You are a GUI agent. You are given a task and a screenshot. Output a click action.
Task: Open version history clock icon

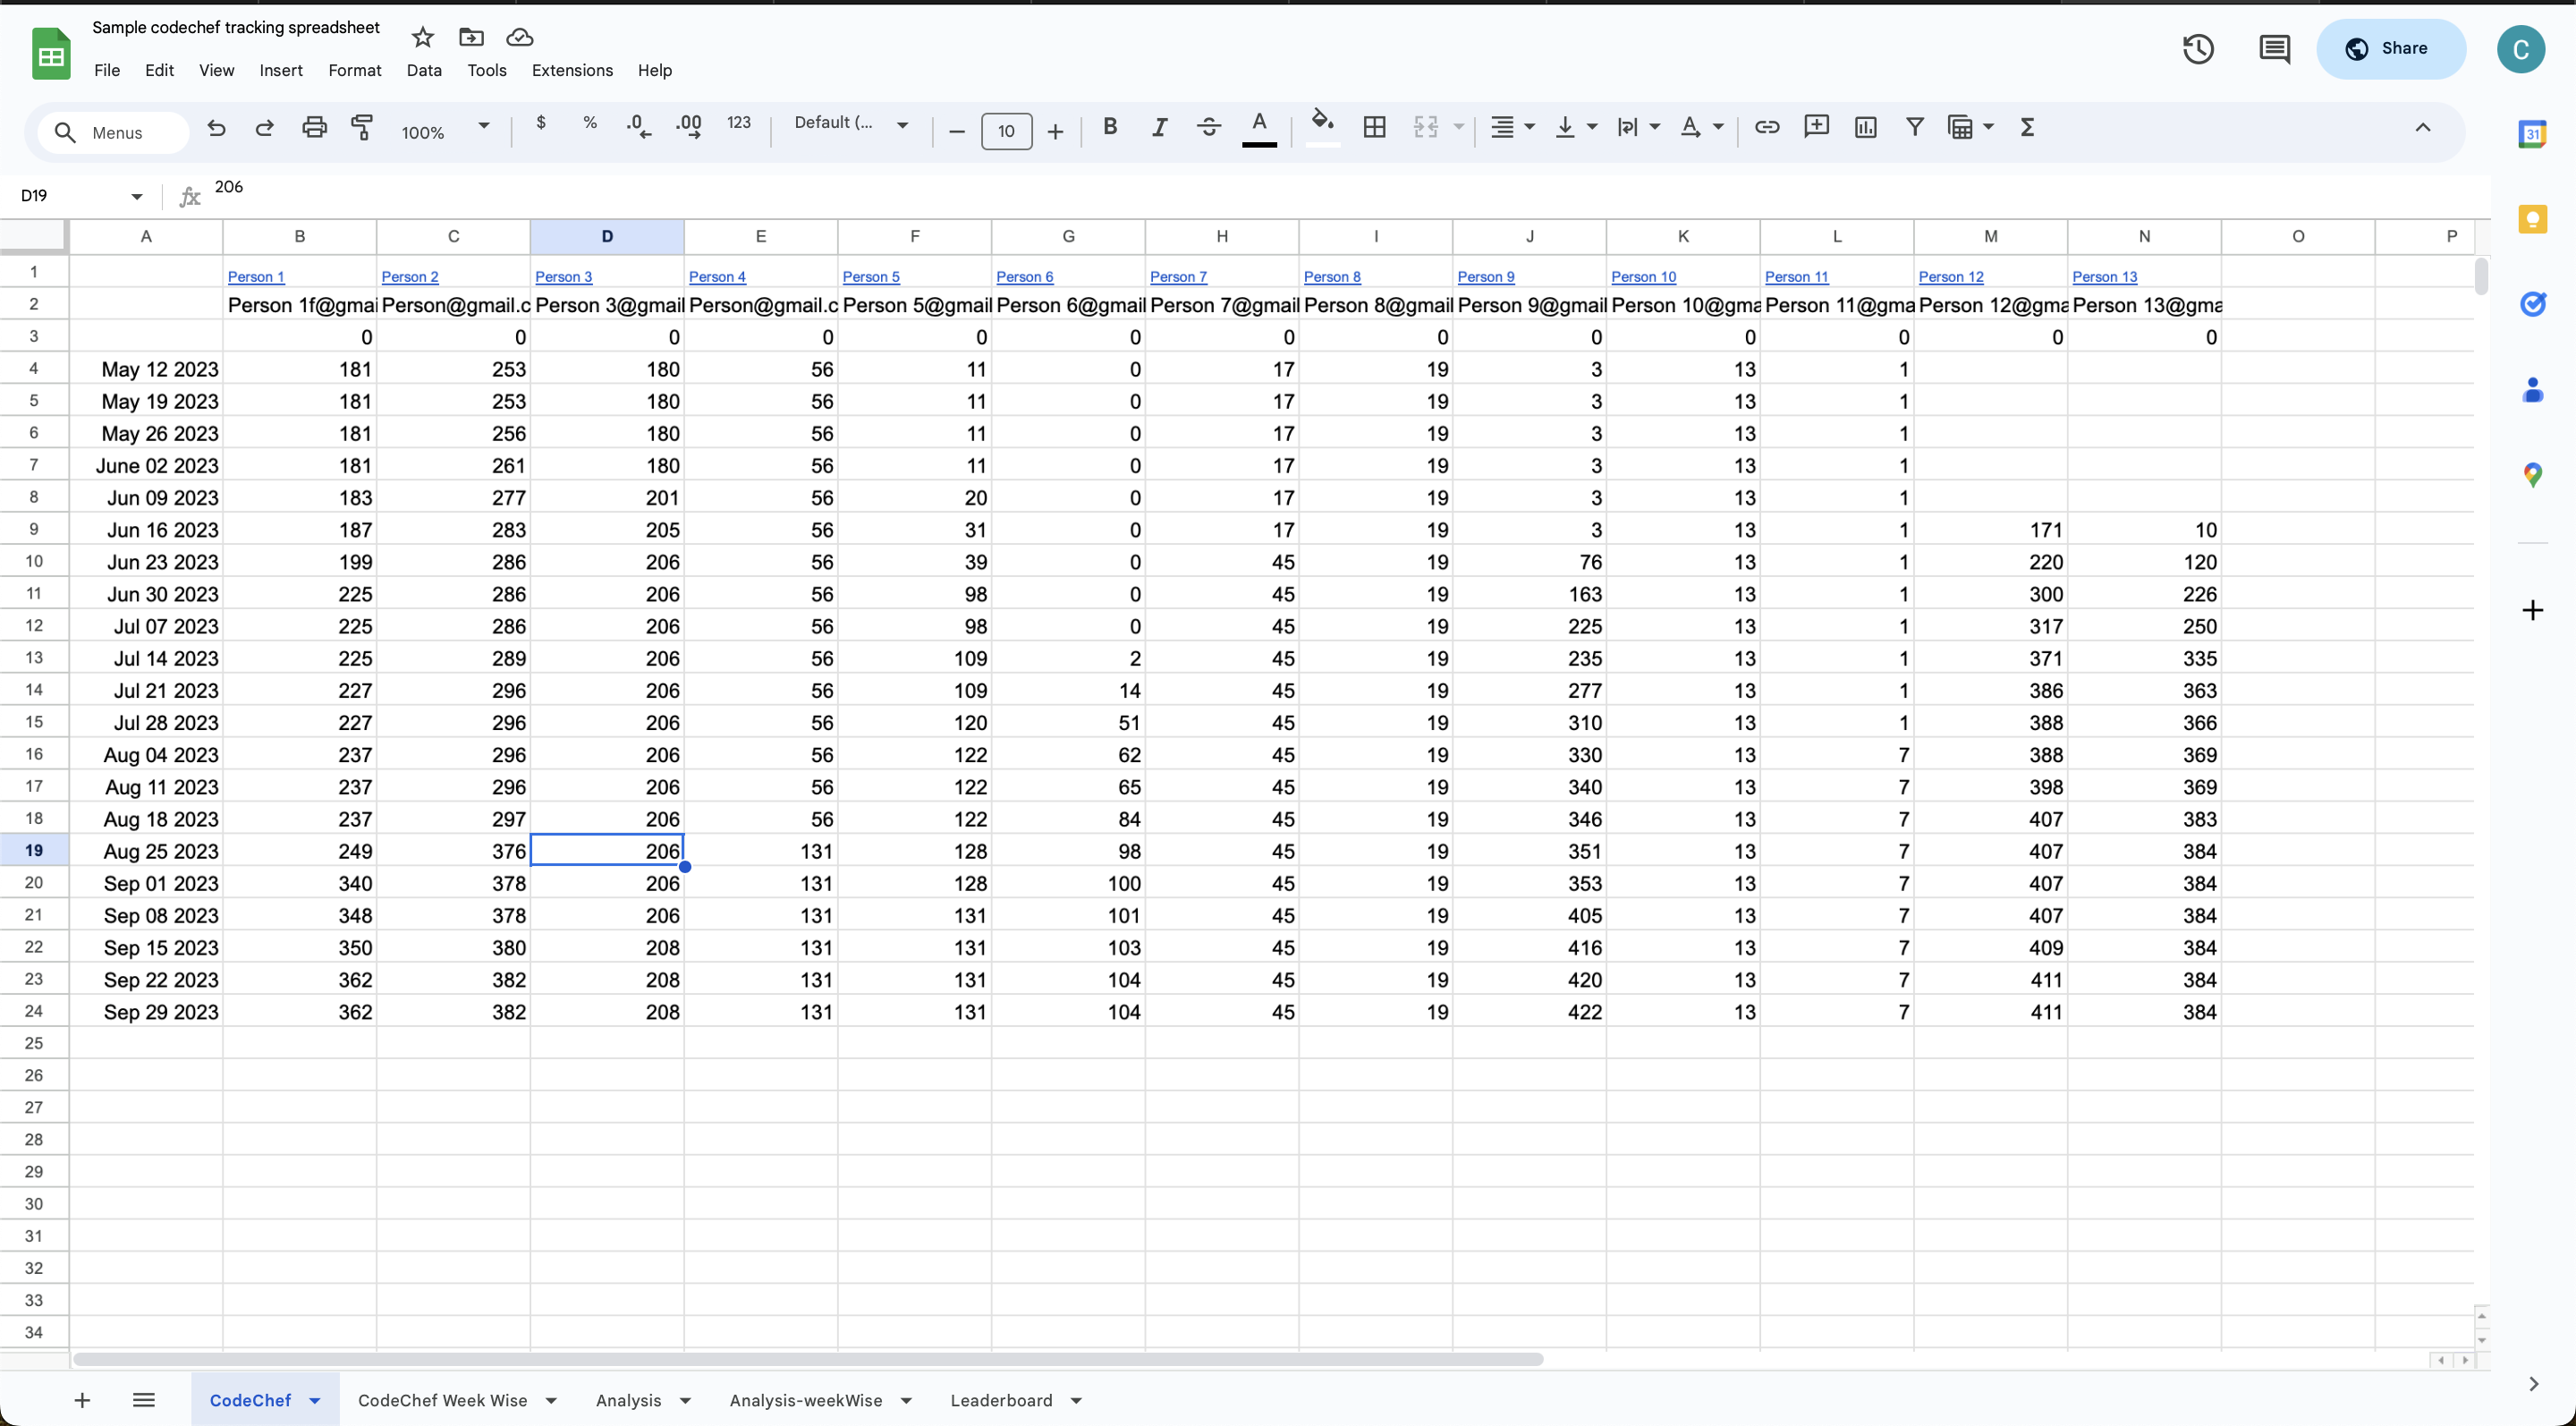(x=2197, y=49)
